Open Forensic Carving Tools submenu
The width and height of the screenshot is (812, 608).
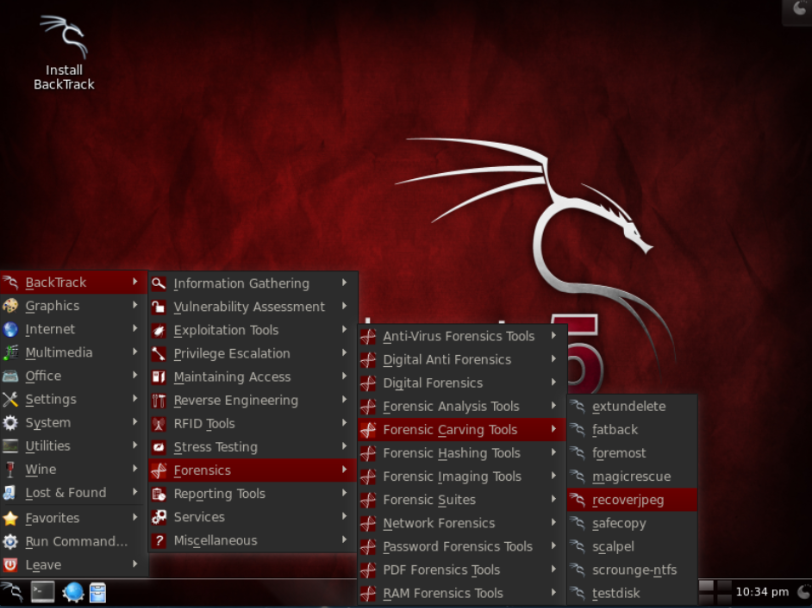[x=461, y=430]
